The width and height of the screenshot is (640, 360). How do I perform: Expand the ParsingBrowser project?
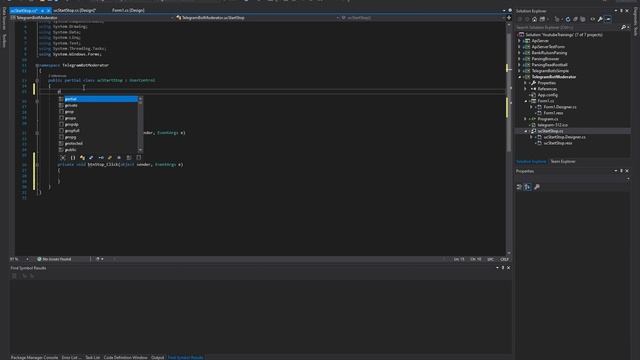[x=520, y=59]
